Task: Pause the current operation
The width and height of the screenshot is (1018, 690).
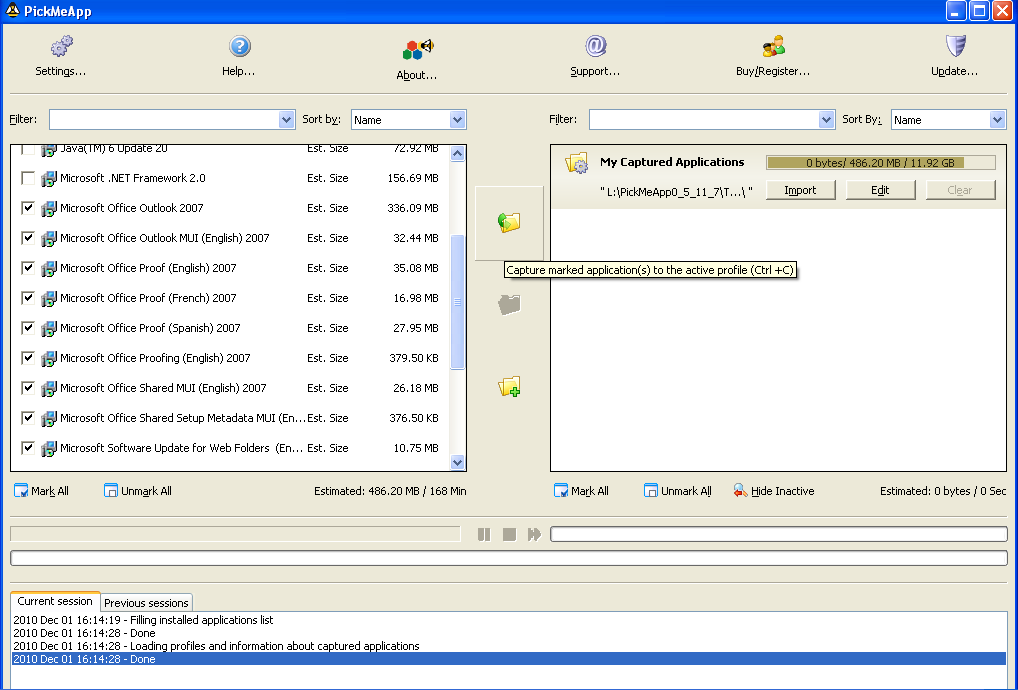Action: 484,534
